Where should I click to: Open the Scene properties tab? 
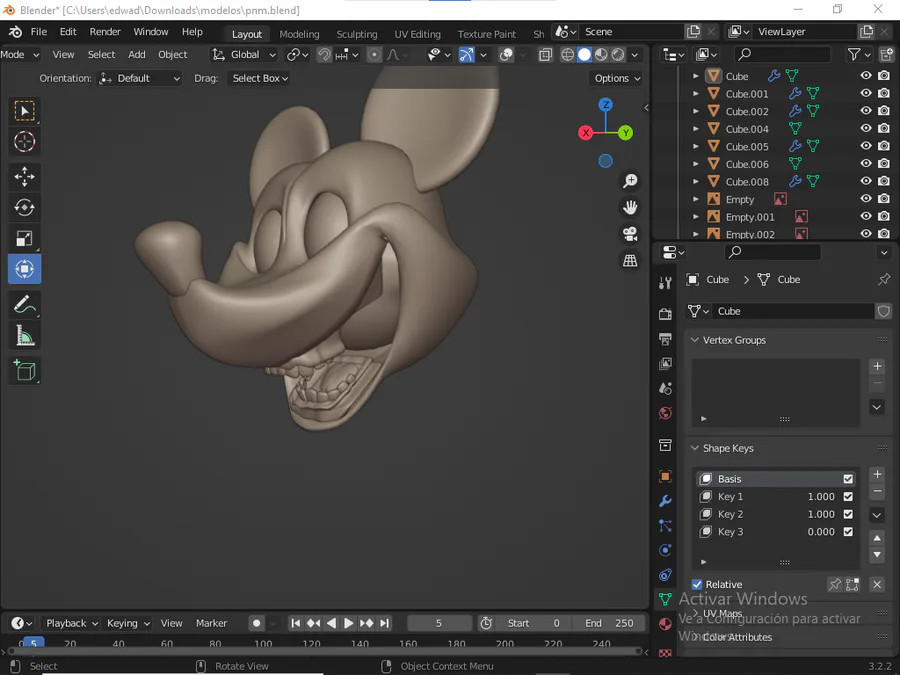tap(665, 389)
